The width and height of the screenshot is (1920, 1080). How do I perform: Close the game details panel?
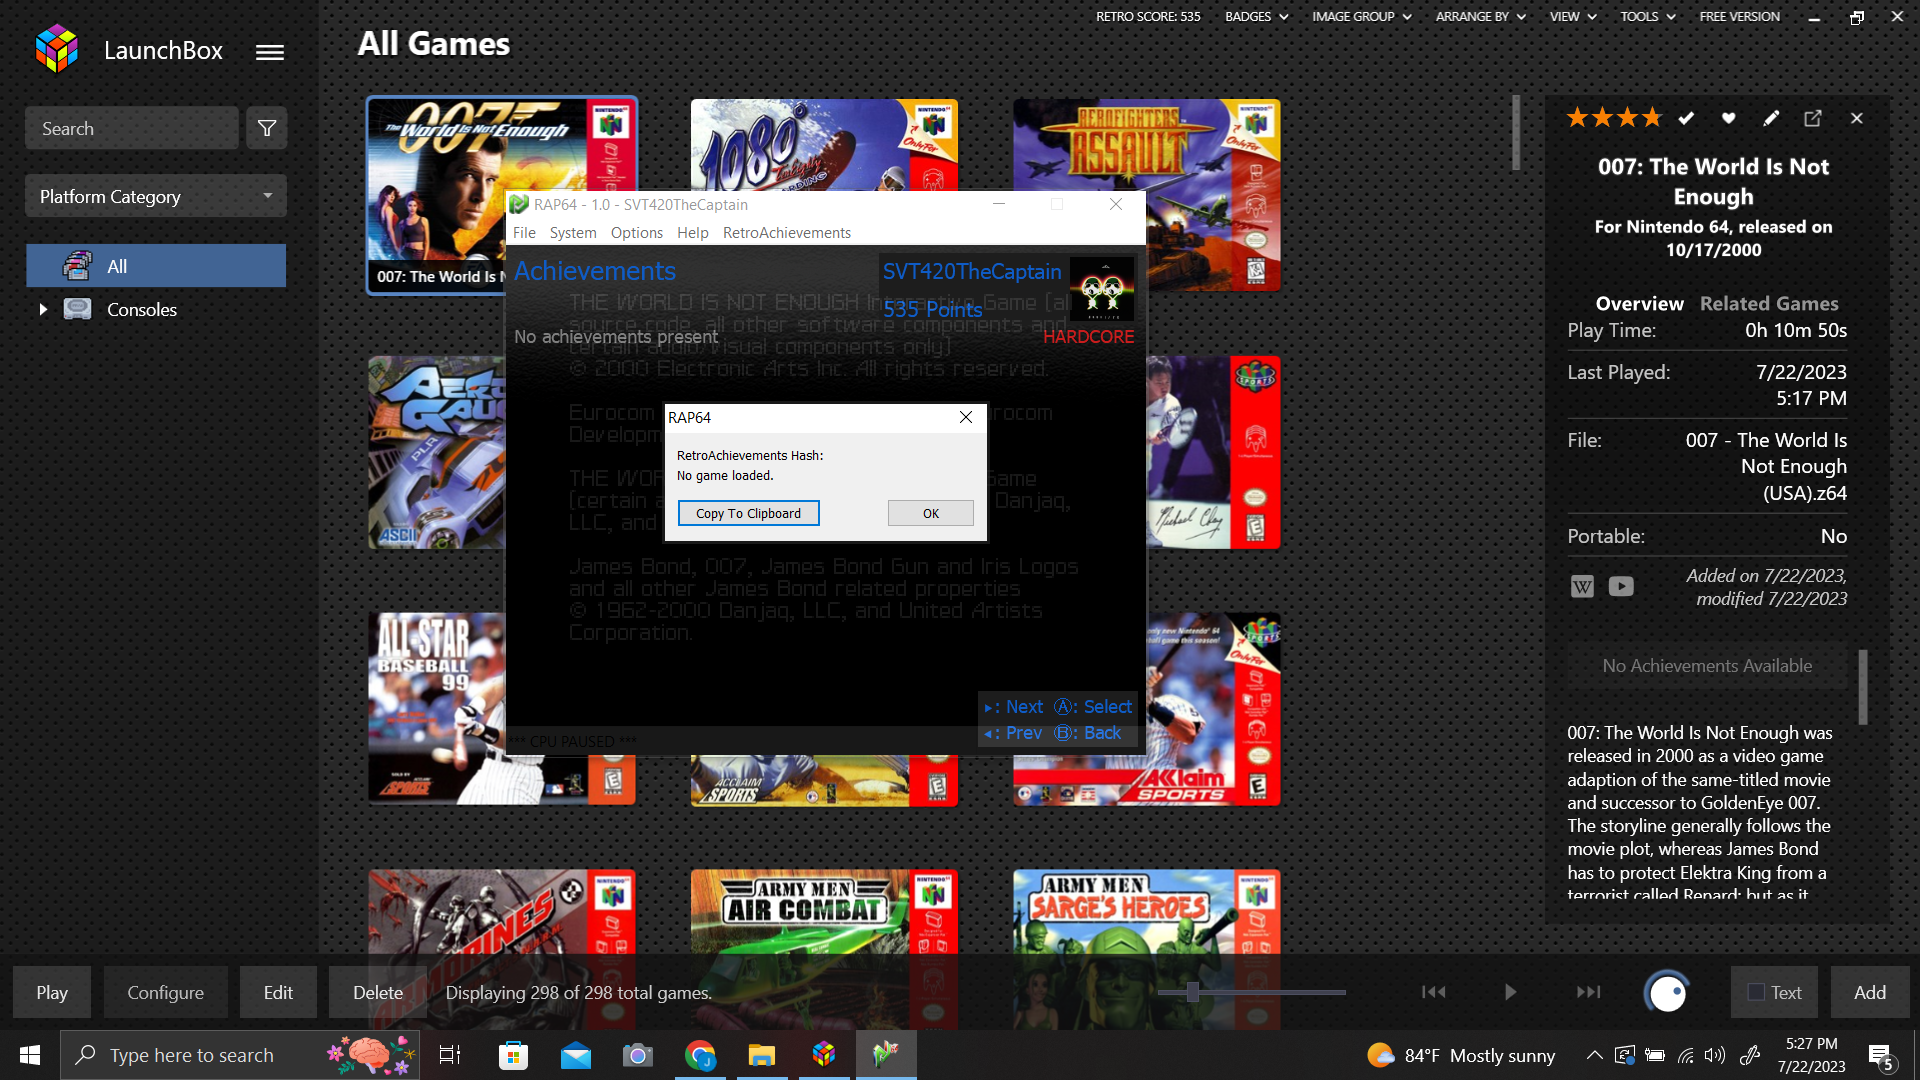[1857, 118]
